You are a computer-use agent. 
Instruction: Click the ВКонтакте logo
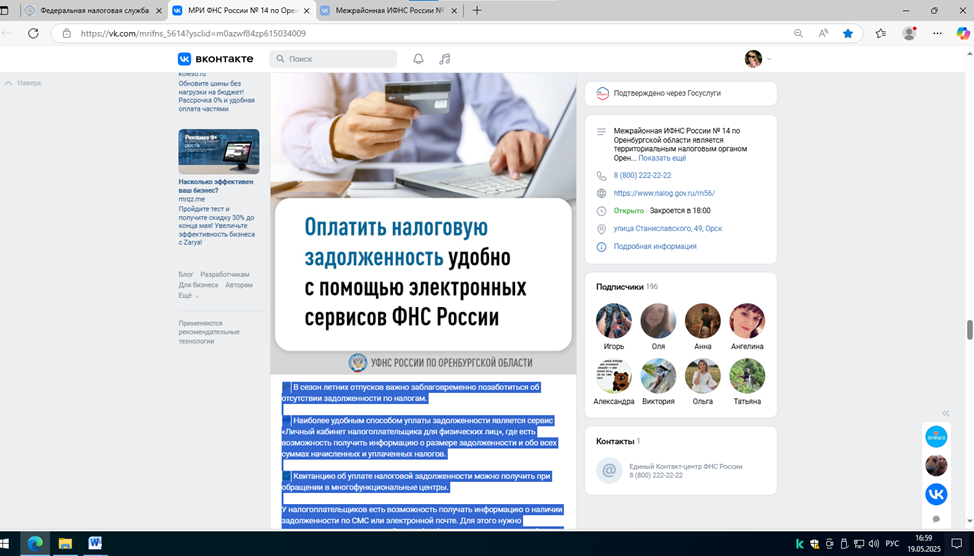click(215, 59)
